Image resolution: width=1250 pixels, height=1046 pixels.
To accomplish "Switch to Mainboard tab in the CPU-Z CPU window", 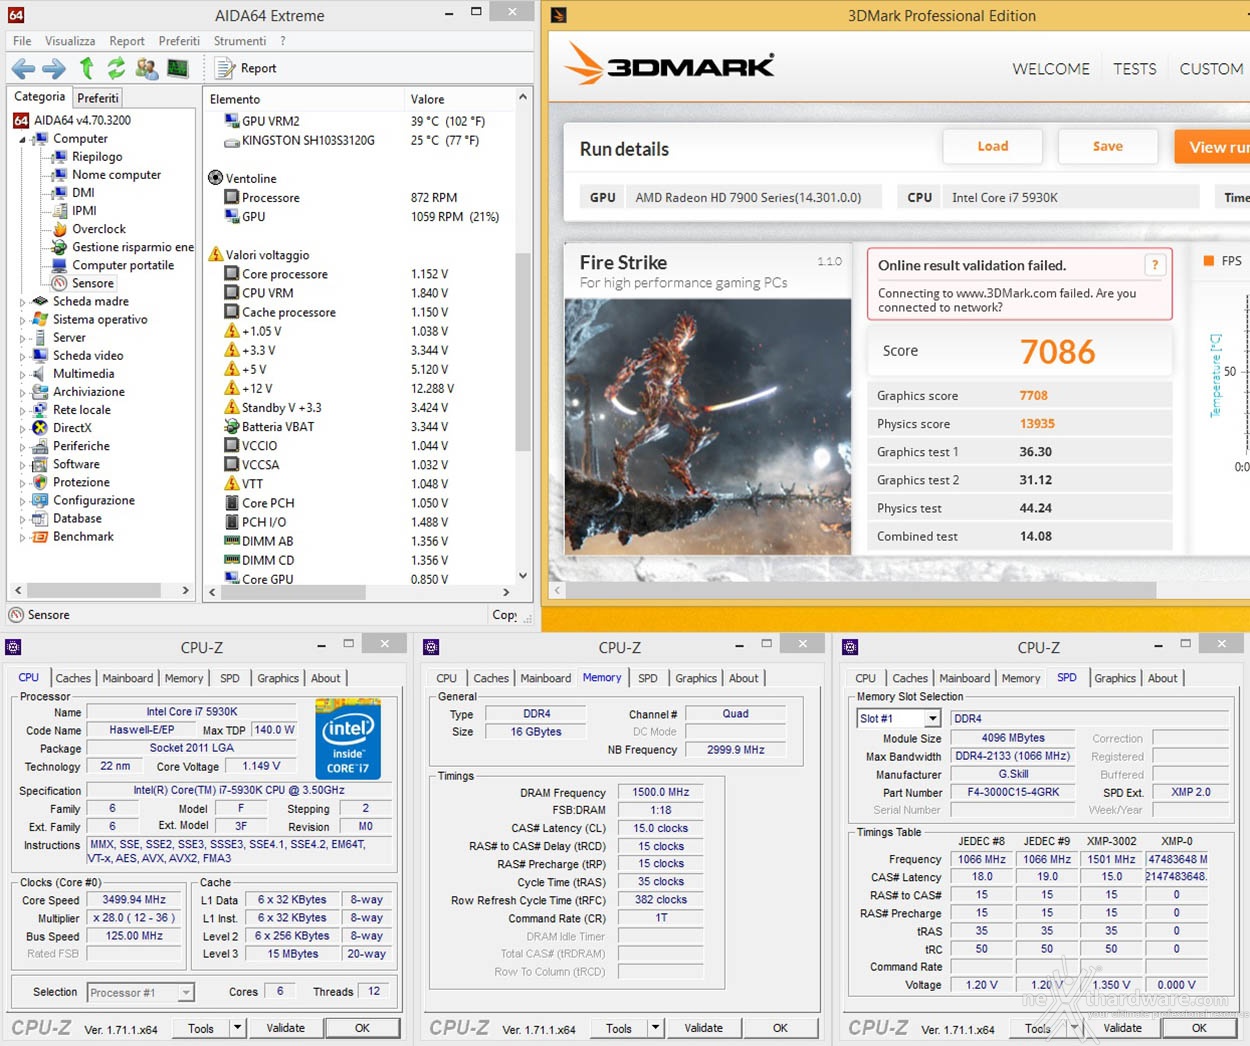I will [128, 678].
